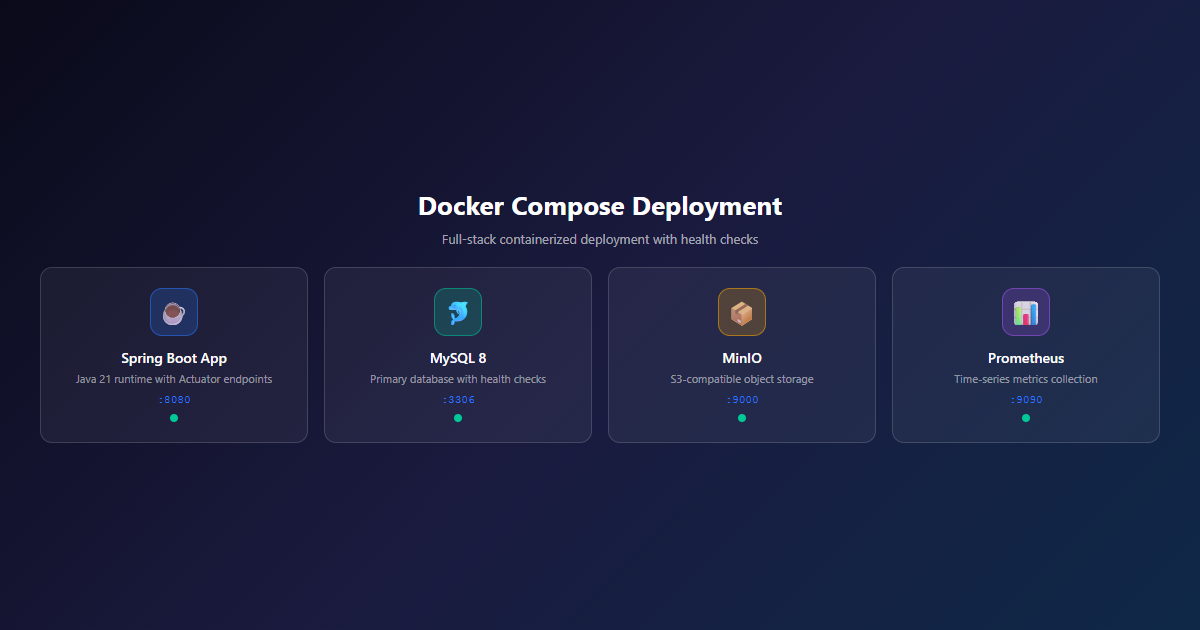Click the :9000 port label
Viewport: 1200px width, 630px height.
[742, 400]
